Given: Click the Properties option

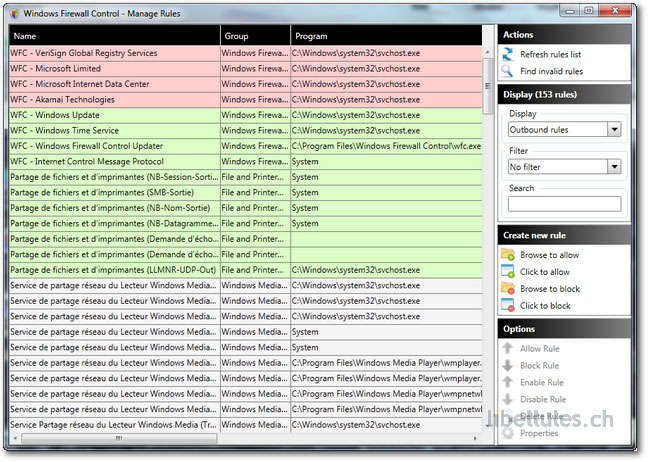Looking at the screenshot, I should [x=539, y=433].
